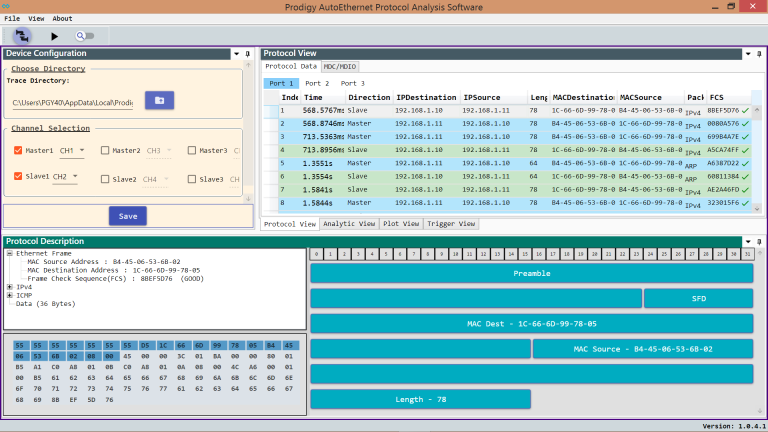
Task: Open the Slave2 CH4 channel dropdown
Action: [155, 180]
